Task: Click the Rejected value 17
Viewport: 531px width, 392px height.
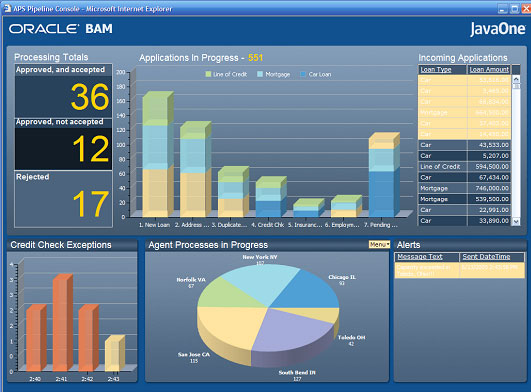Action: pyautogui.click(x=91, y=203)
